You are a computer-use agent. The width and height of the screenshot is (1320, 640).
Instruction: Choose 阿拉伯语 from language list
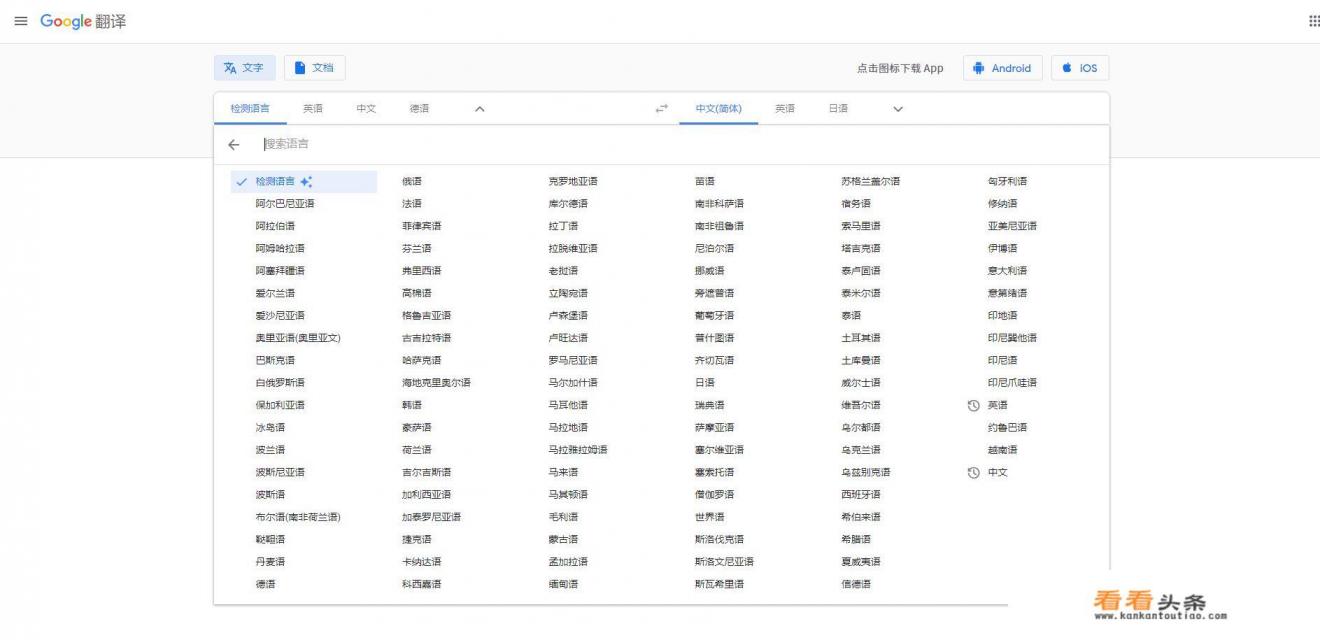click(275, 226)
